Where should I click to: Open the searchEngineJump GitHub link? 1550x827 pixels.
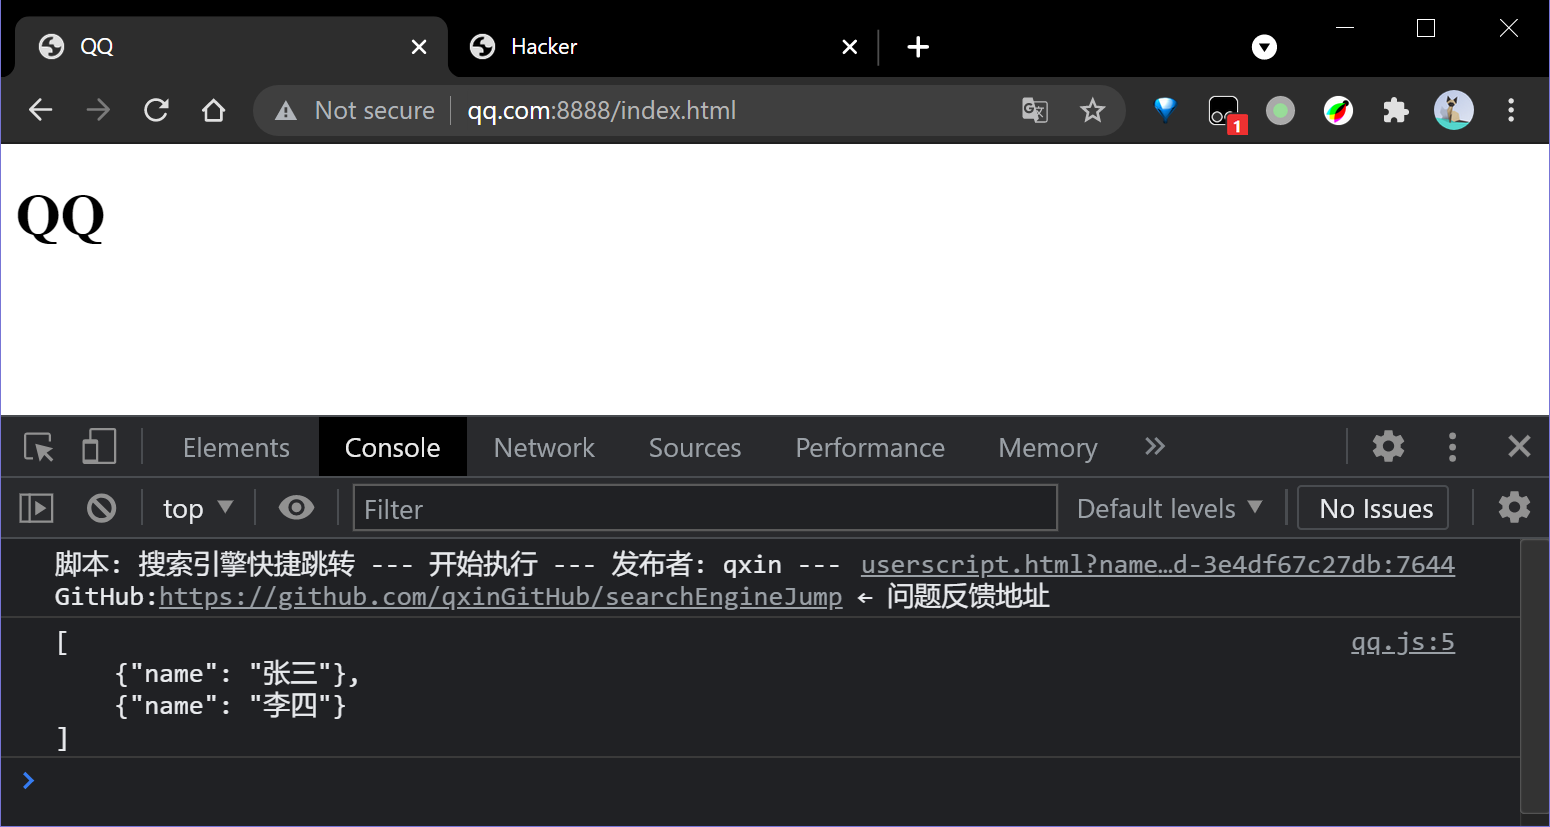click(x=501, y=597)
